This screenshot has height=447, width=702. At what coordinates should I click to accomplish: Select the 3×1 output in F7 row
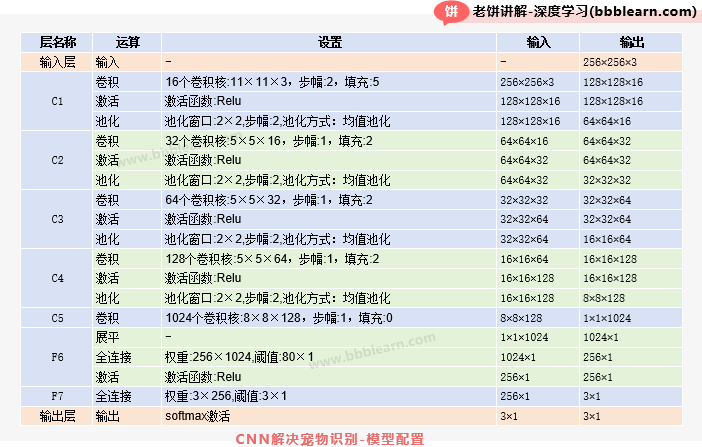point(631,396)
